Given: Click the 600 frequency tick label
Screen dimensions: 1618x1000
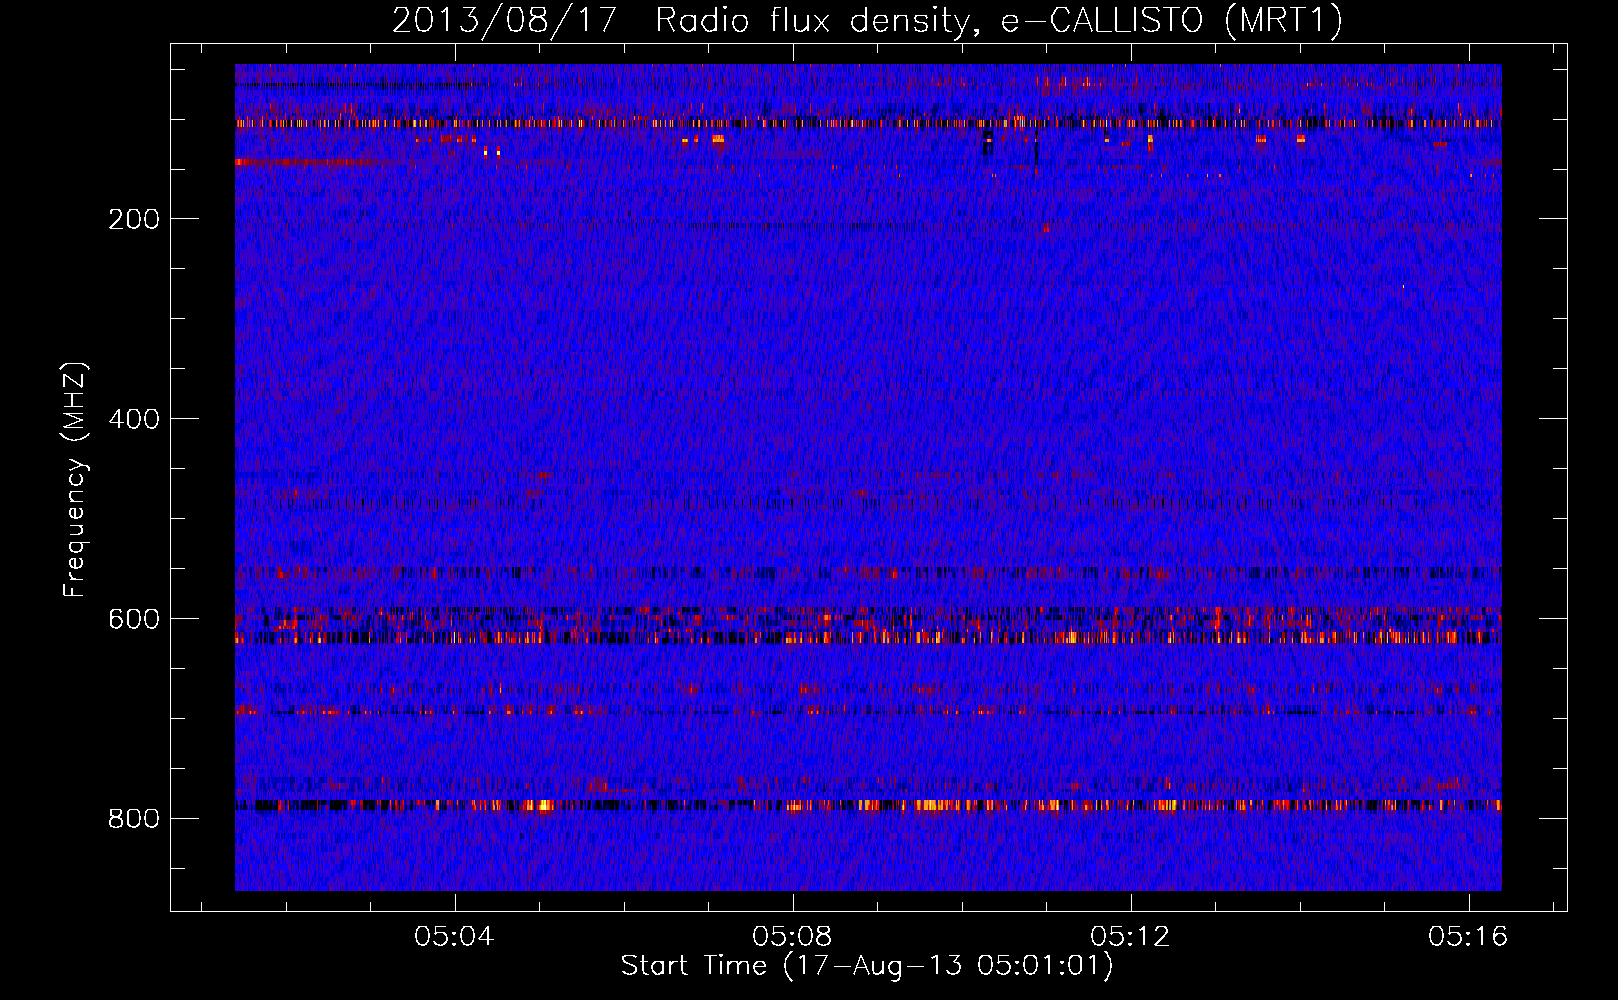Looking at the screenshot, I should pyautogui.click(x=134, y=619).
